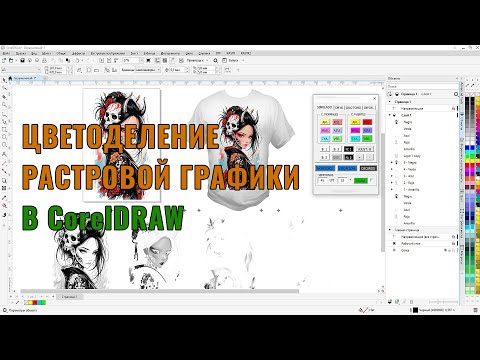Toggle lock on Рабочий стол layer
This screenshot has height=360, width=480.
(453, 243)
